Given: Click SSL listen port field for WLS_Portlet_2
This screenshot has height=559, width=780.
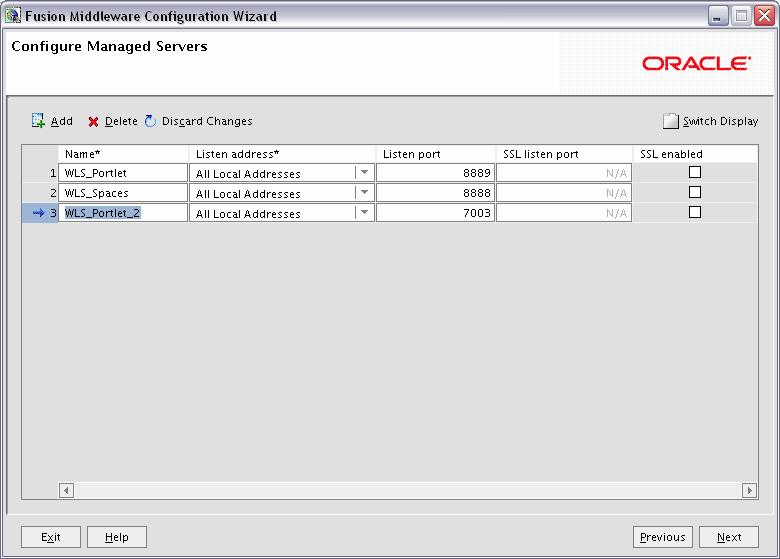Looking at the screenshot, I should pyautogui.click(x=564, y=213).
